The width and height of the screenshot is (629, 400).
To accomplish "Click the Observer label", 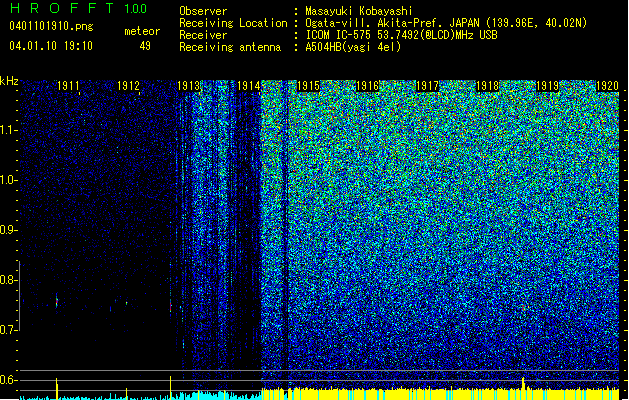I will click(203, 11).
